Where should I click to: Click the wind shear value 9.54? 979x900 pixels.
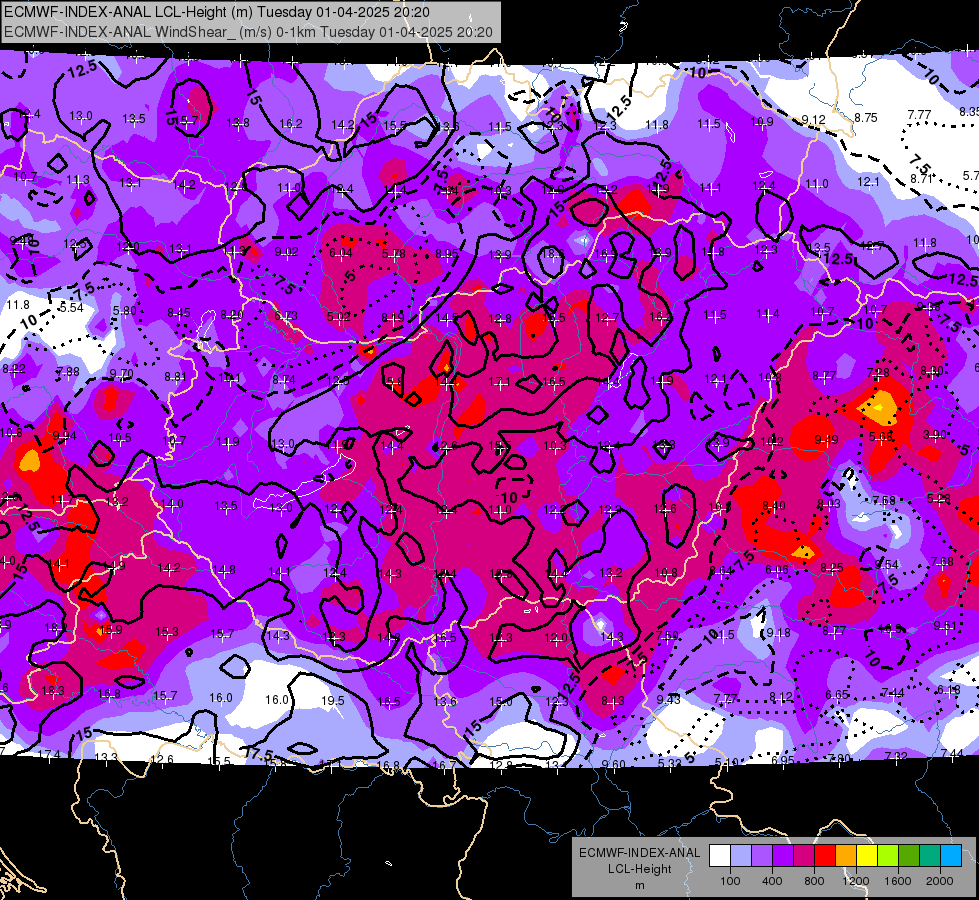887,565
